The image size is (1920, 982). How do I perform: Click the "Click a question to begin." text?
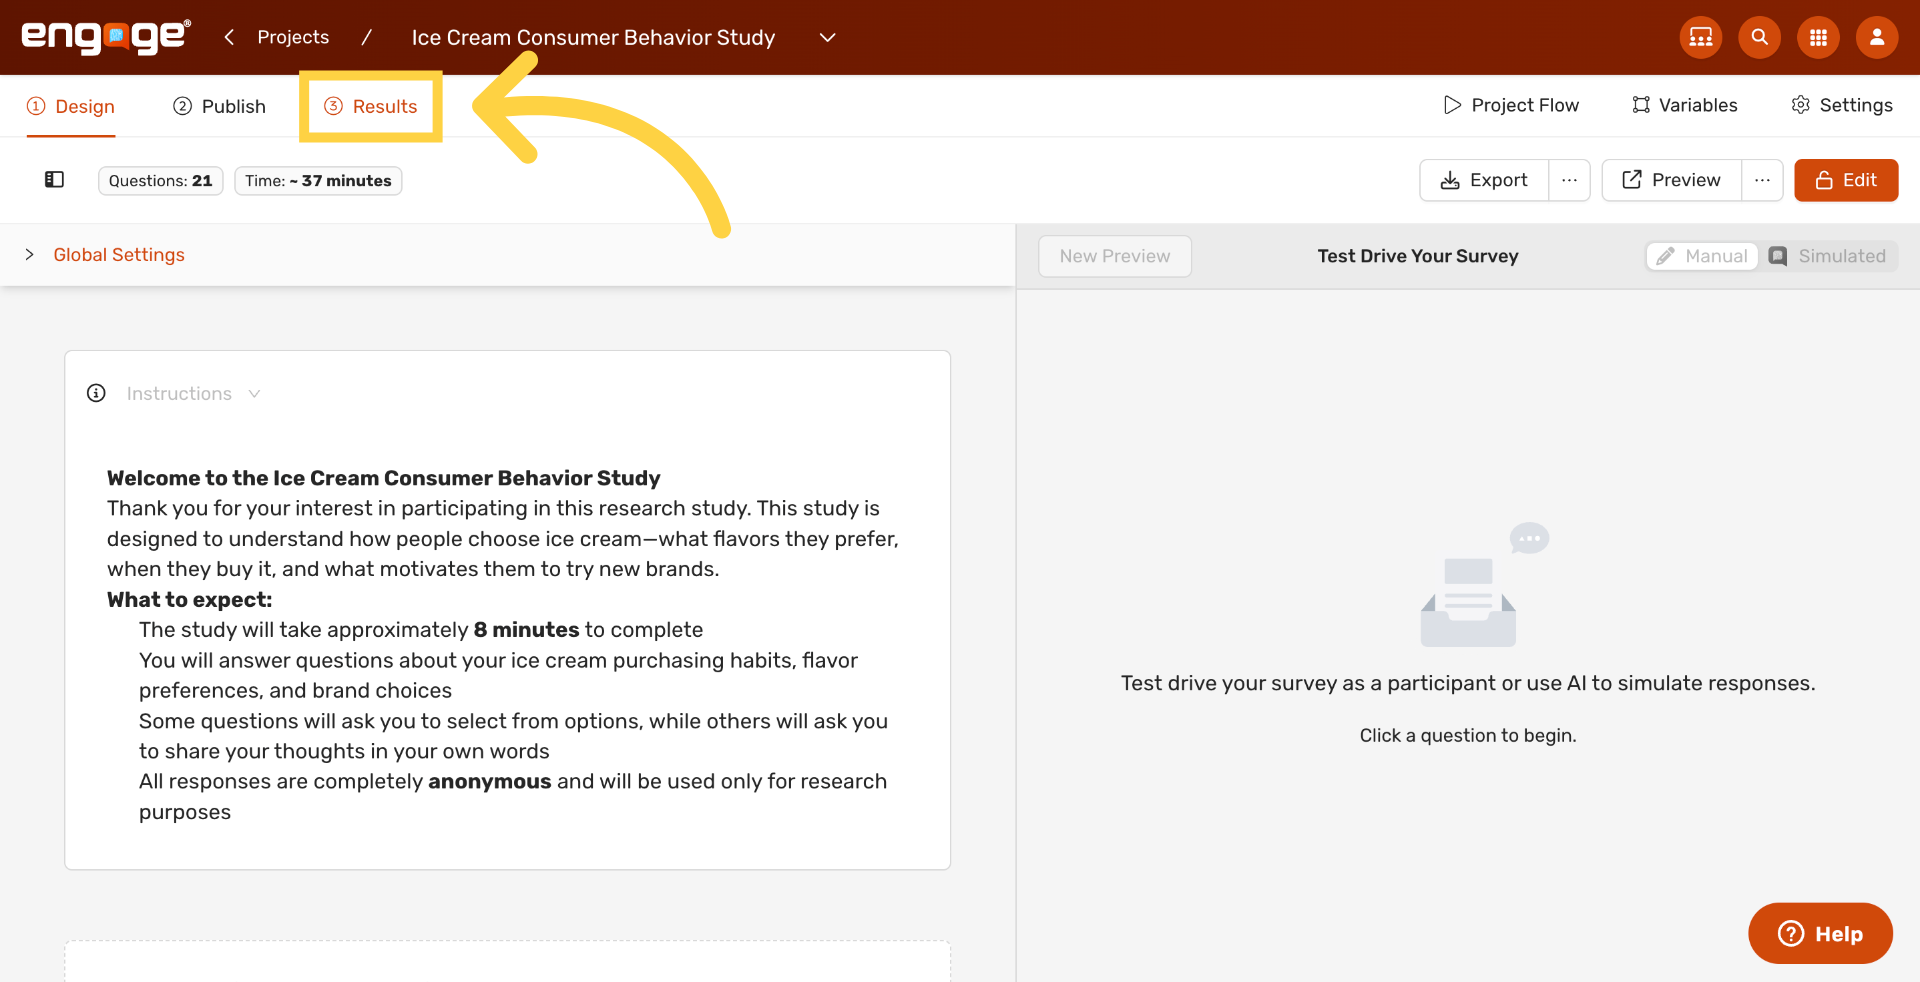1468,735
